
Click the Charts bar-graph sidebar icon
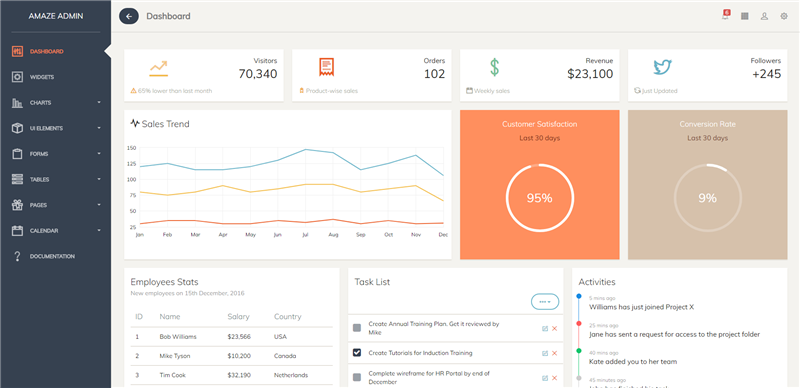[x=17, y=103]
